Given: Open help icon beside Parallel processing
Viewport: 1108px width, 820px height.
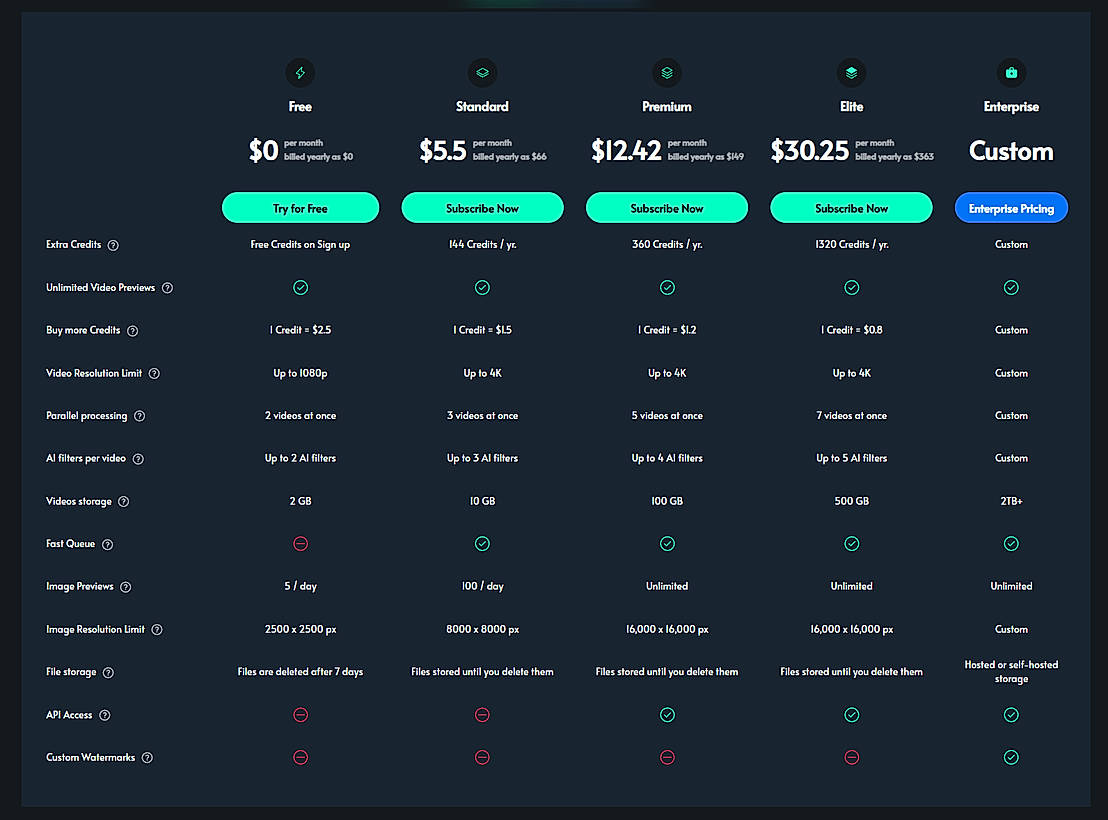Looking at the screenshot, I should click(x=139, y=416).
